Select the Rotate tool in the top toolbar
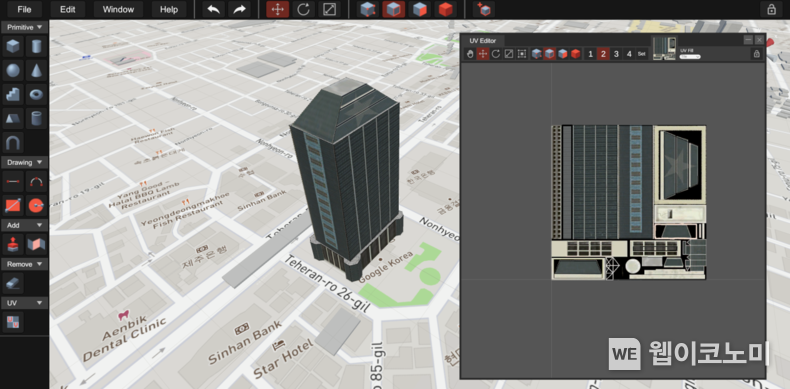Image resolution: width=790 pixels, height=389 pixels. (303, 10)
